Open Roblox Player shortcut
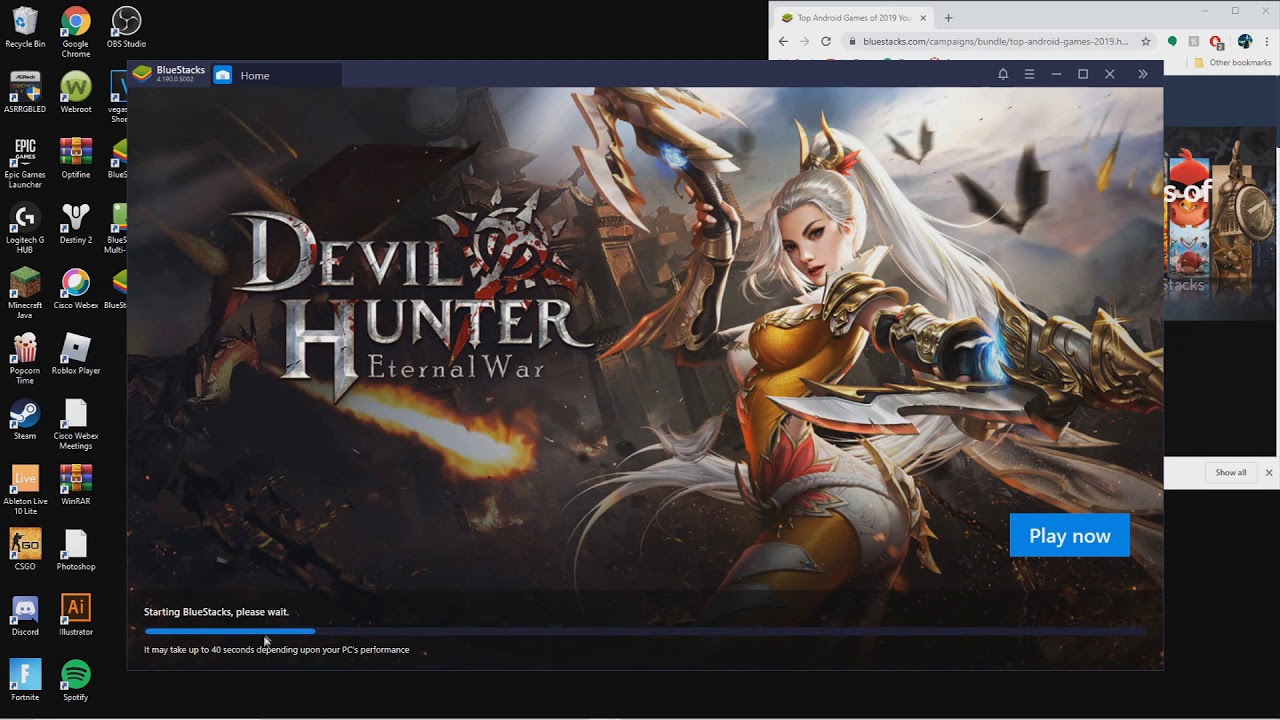1280x720 pixels. (76, 354)
